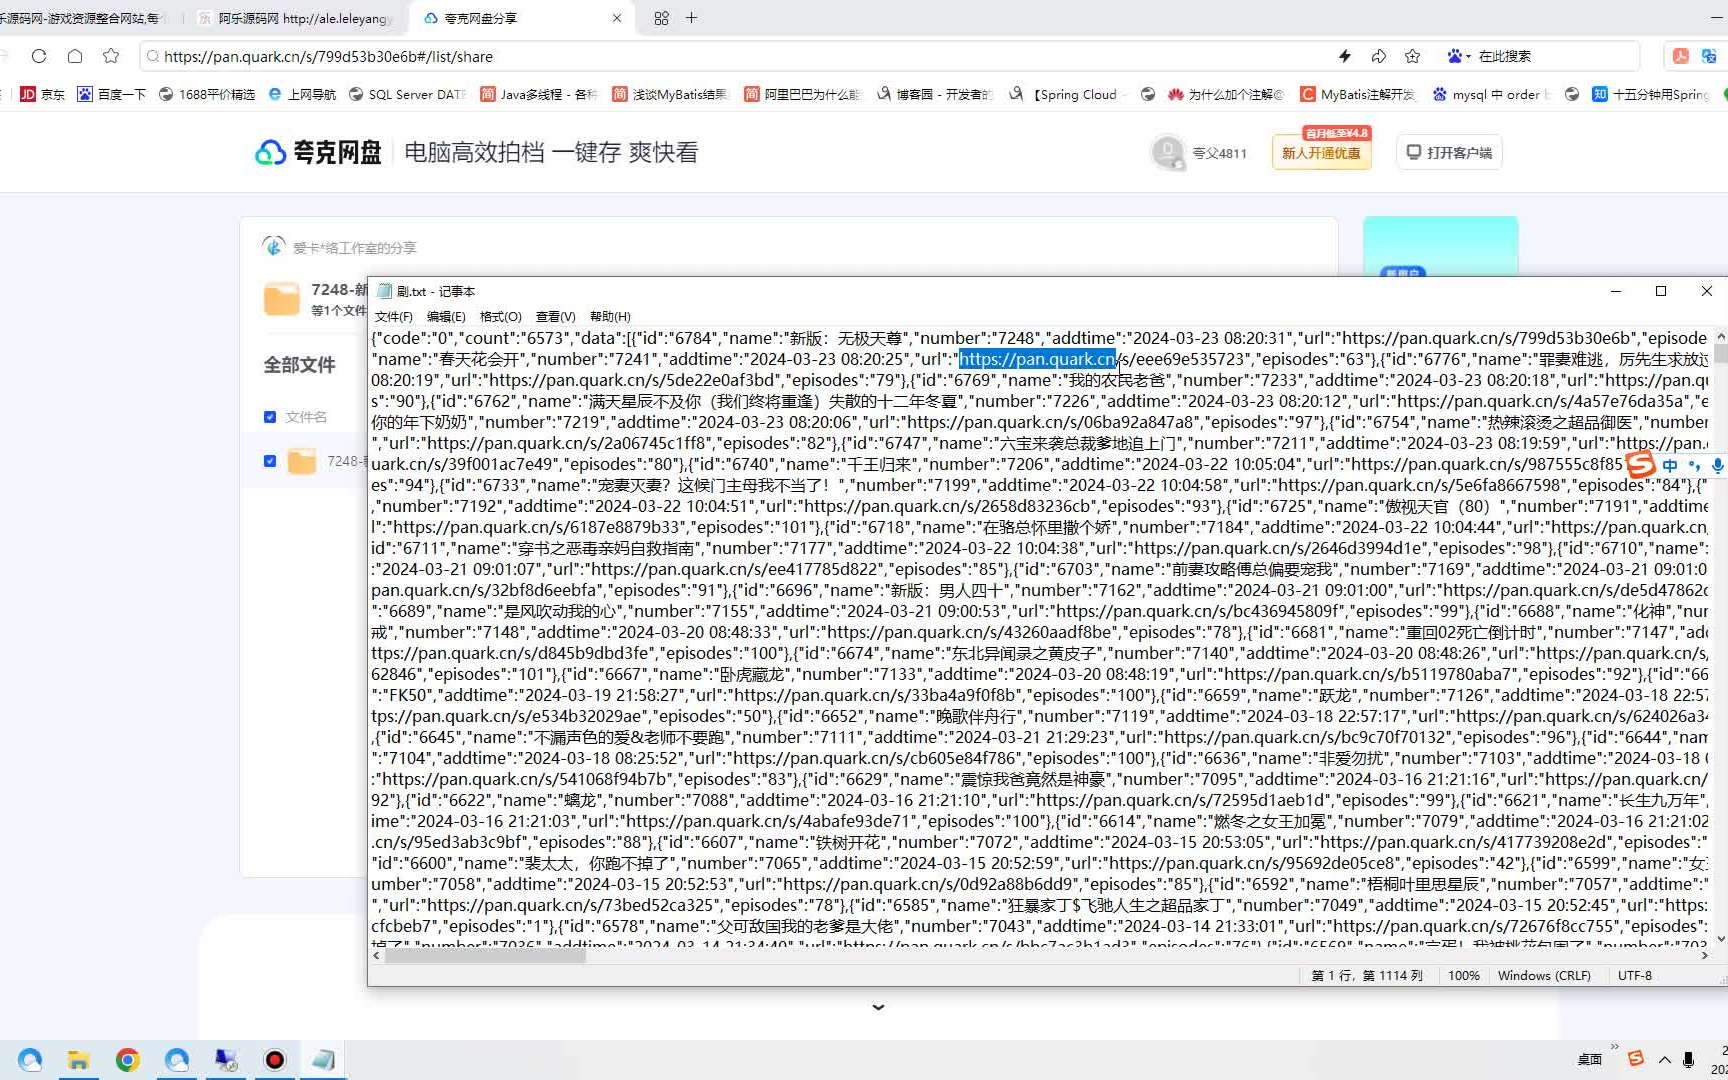The image size is (1728, 1080).
Task: Click the Windows (CRLF) status entry
Action: pos(1544,975)
